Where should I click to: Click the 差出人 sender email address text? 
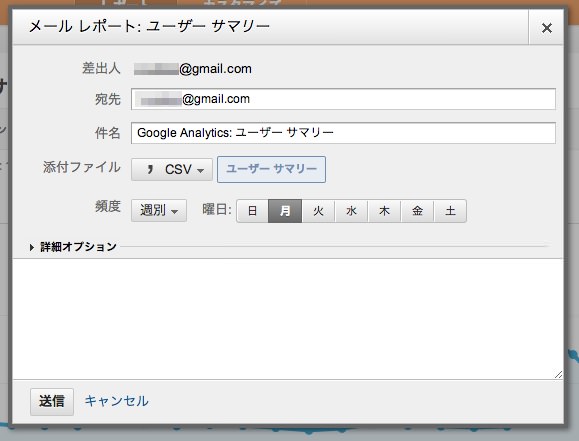tap(193, 69)
